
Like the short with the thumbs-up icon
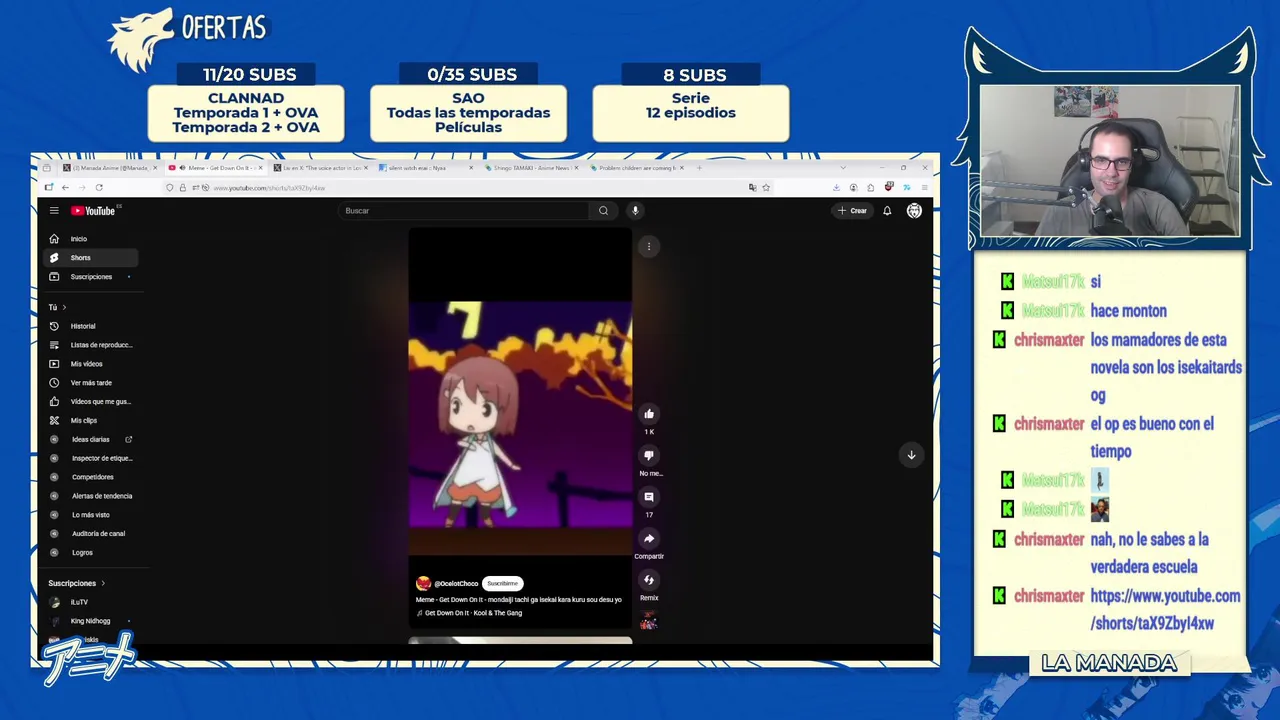coord(649,414)
